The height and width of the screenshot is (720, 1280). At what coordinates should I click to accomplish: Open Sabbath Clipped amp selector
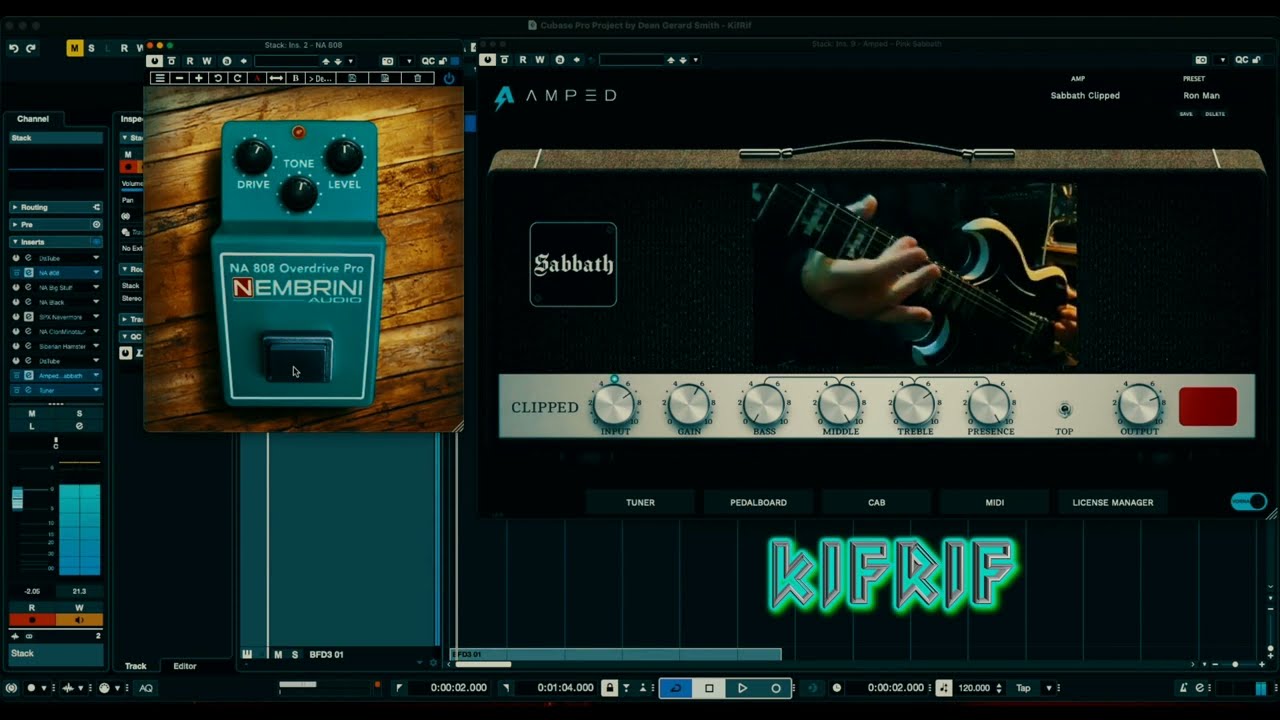pyautogui.click(x=1085, y=96)
